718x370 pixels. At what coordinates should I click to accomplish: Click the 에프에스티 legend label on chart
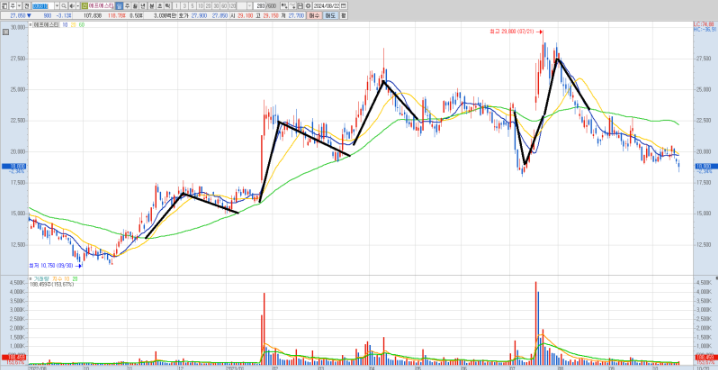coord(45,24)
